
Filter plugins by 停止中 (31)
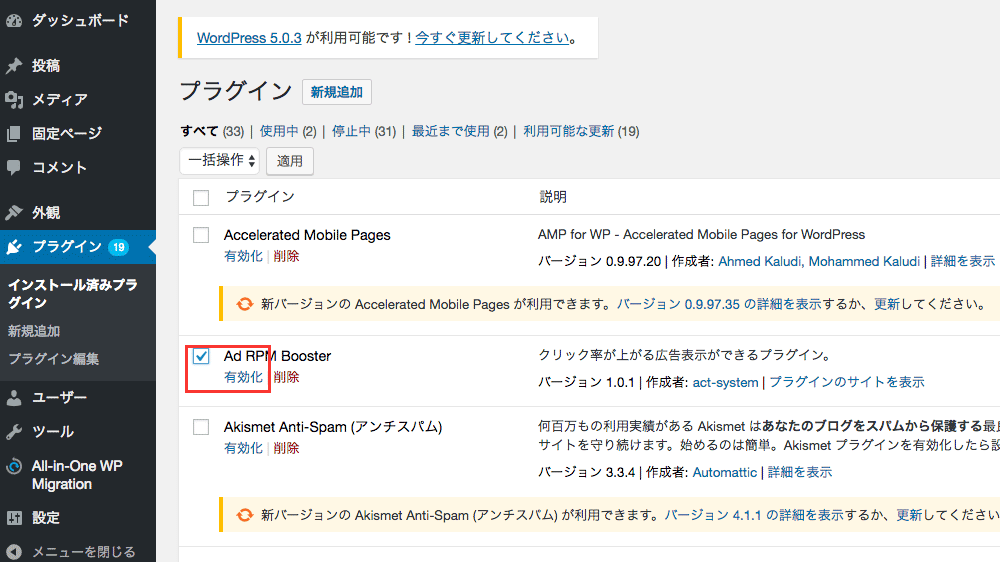[364, 131]
